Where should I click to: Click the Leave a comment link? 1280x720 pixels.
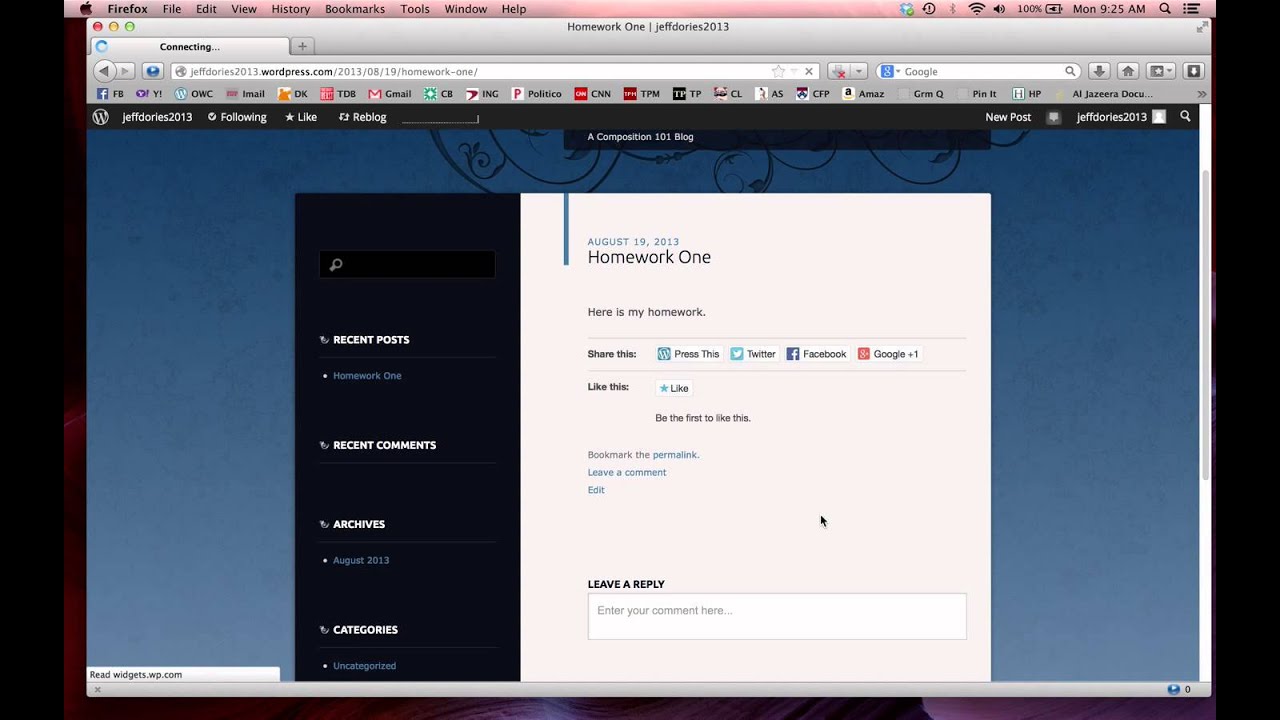click(627, 472)
